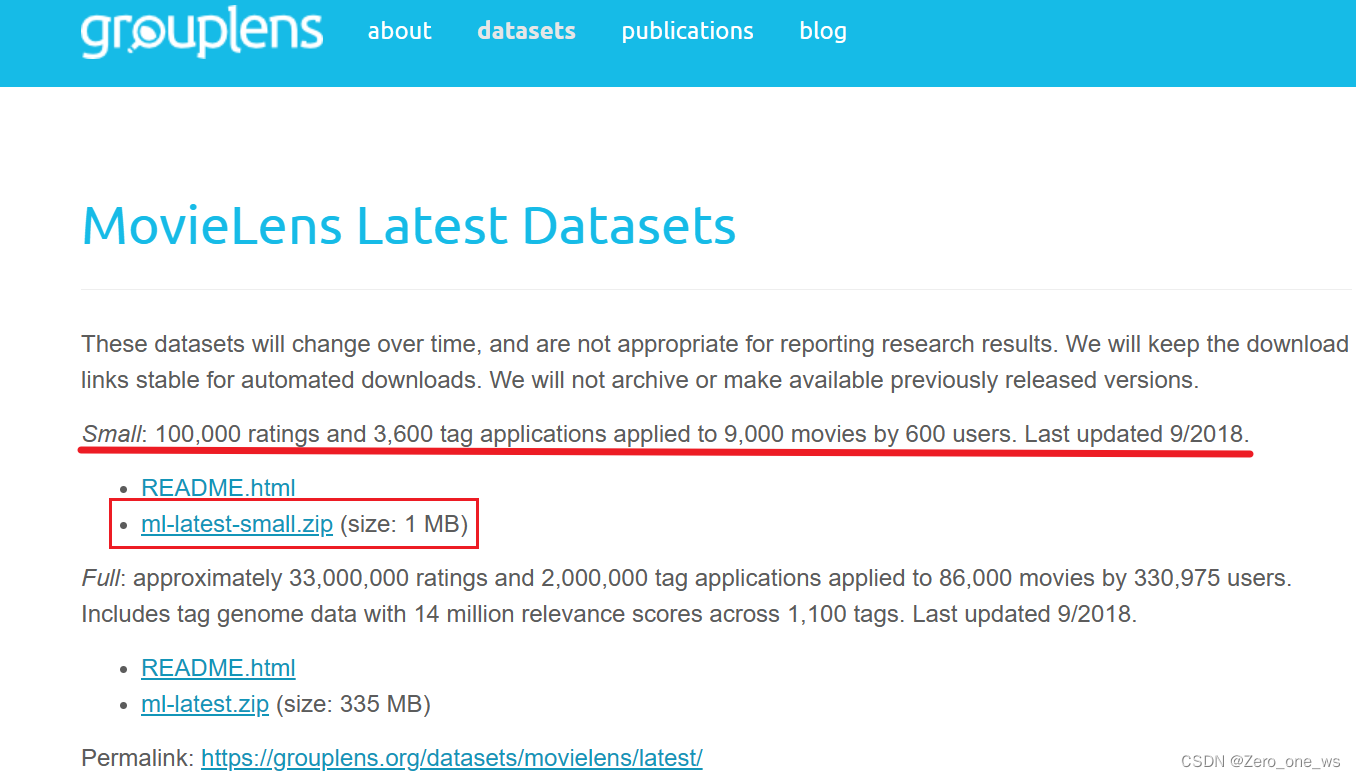
Task: Open README.html under the Small dataset
Action: (218, 488)
